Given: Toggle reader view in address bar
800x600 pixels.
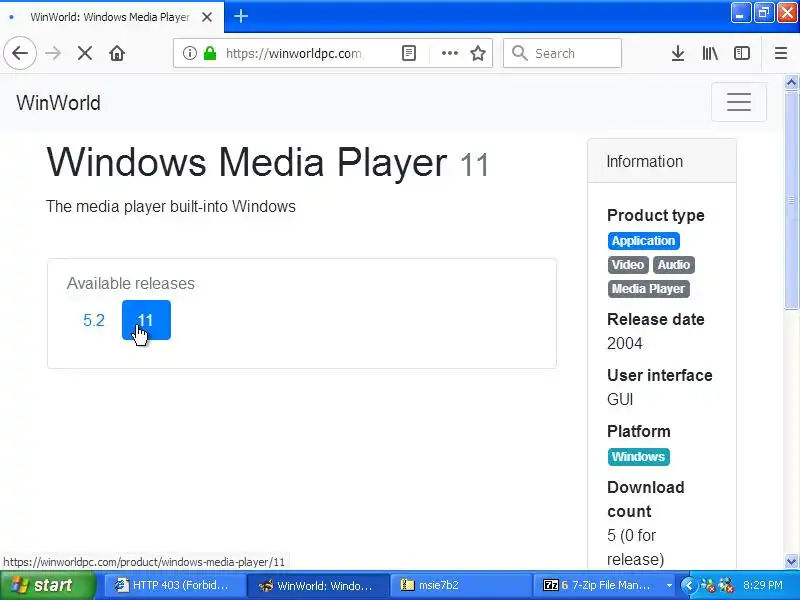Looking at the screenshot, I should click(x=409, y=53).
